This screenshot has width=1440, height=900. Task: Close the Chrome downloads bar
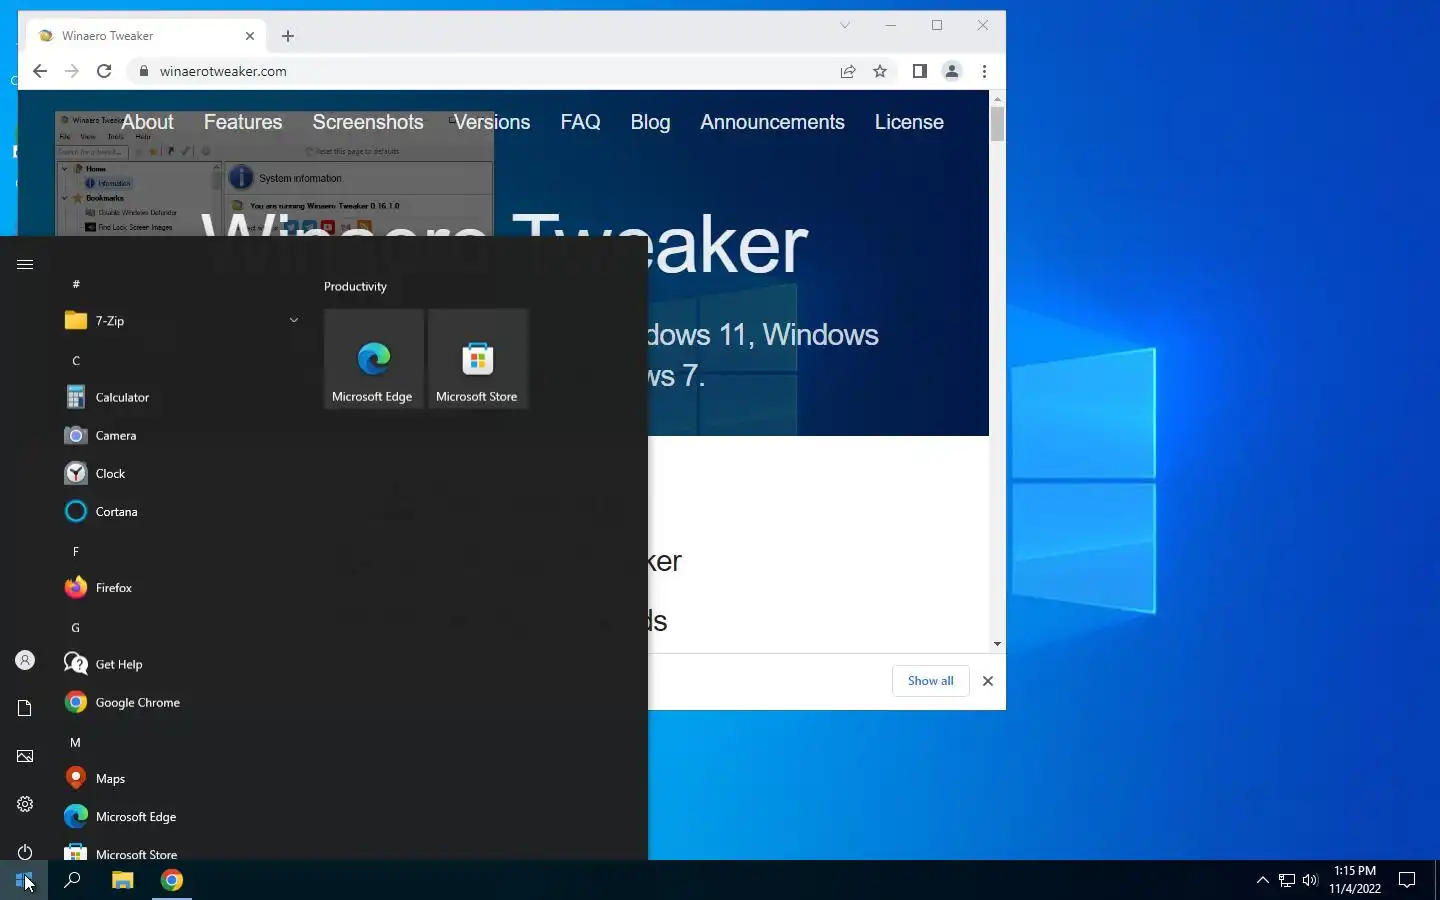click(x=988, y=681)
